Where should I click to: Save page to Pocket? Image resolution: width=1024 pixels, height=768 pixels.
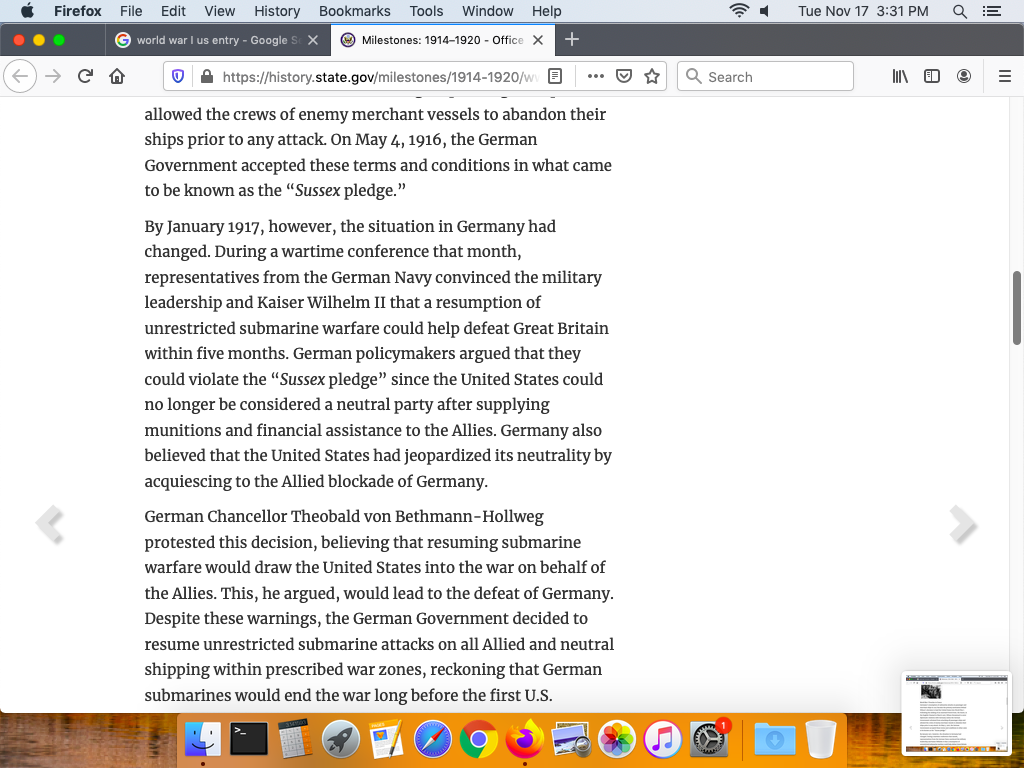[x=624, y=77]
